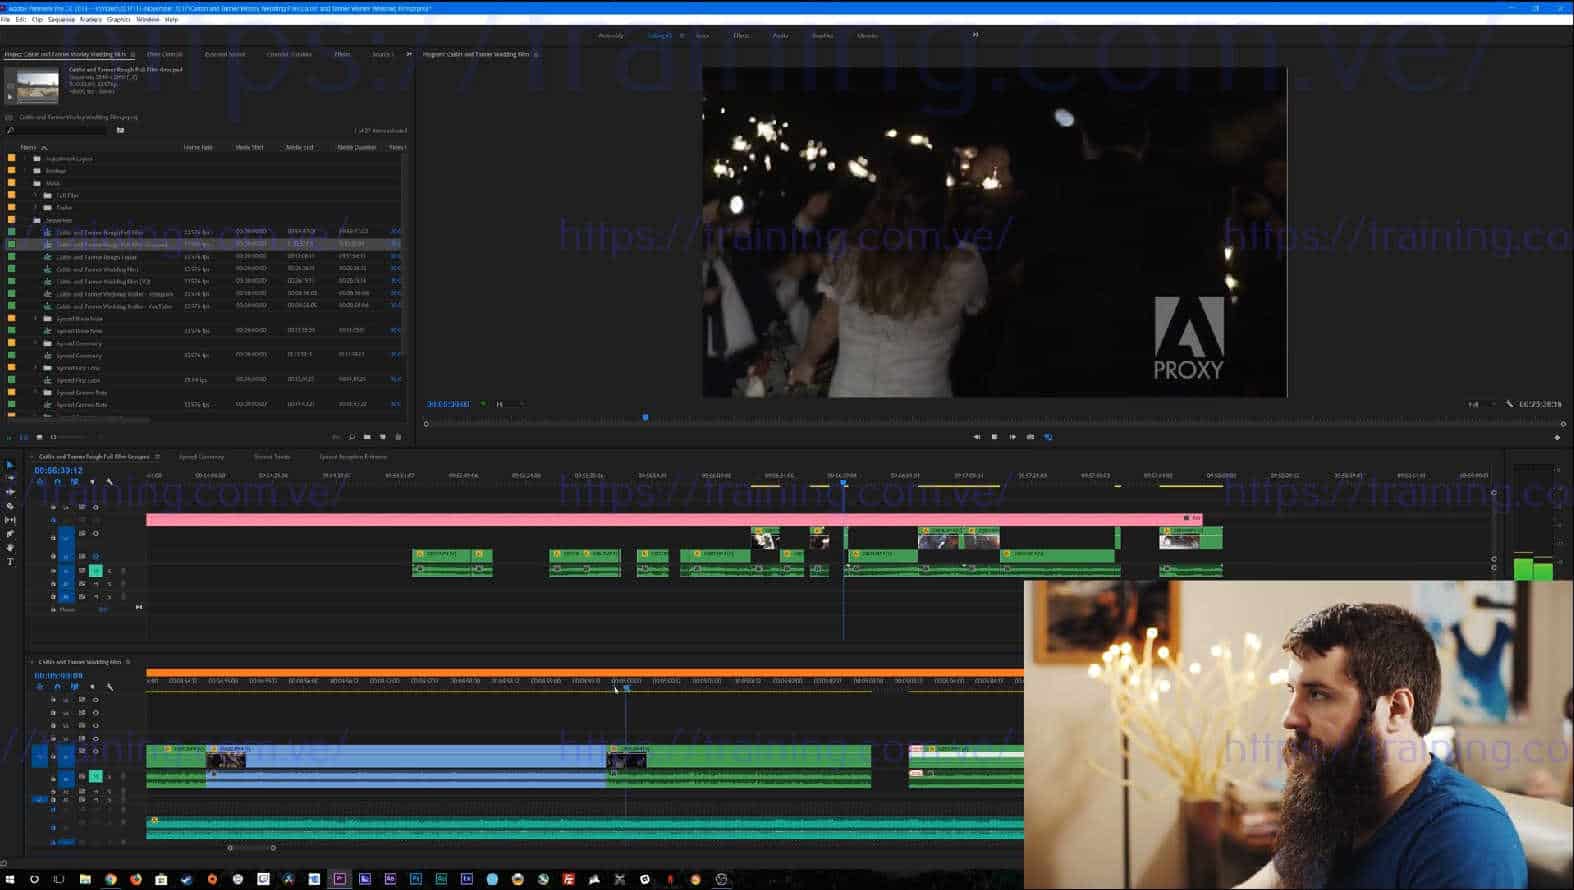Open the workspace bar overflow chevrons
The height and width of the screenshot is (890, 1574).
[975, 35]
